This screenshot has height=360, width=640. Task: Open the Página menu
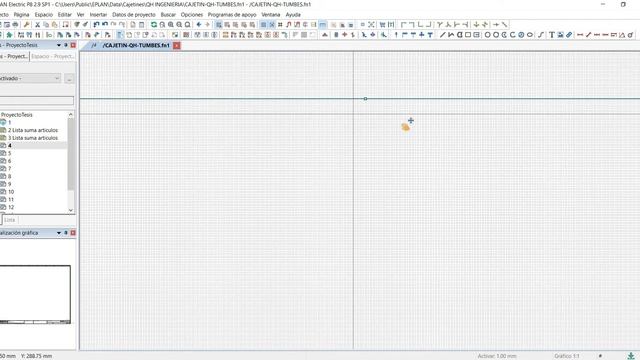[x=21, y=15]
